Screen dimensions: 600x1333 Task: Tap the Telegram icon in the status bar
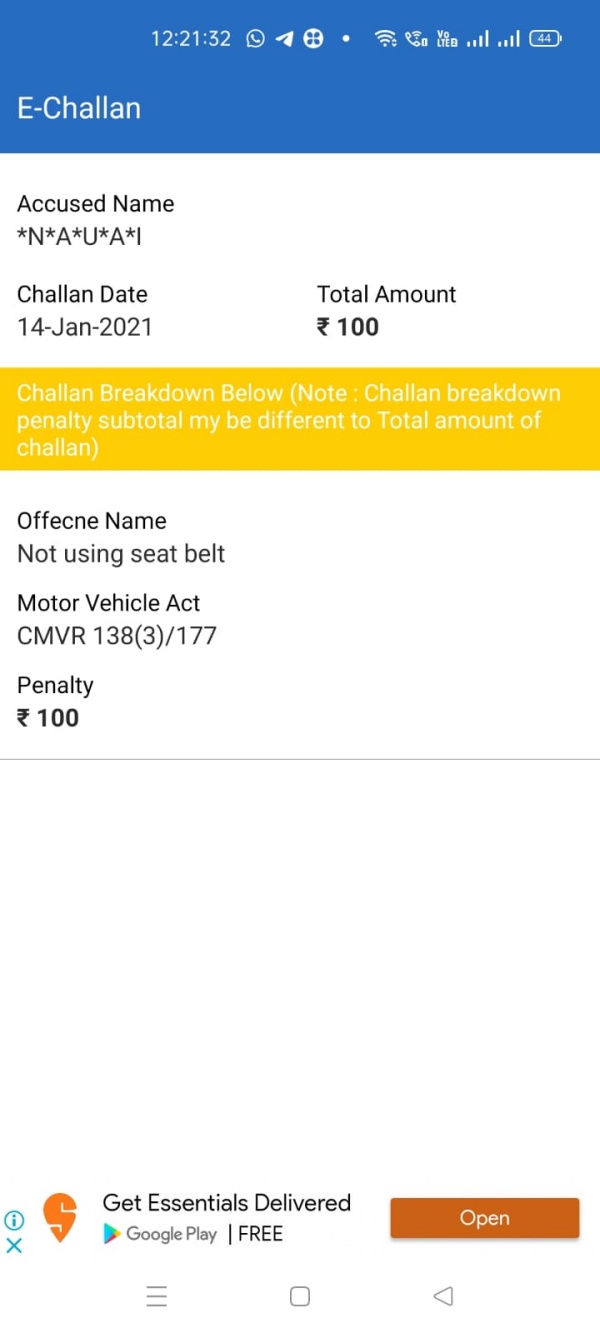pos(284,38)
